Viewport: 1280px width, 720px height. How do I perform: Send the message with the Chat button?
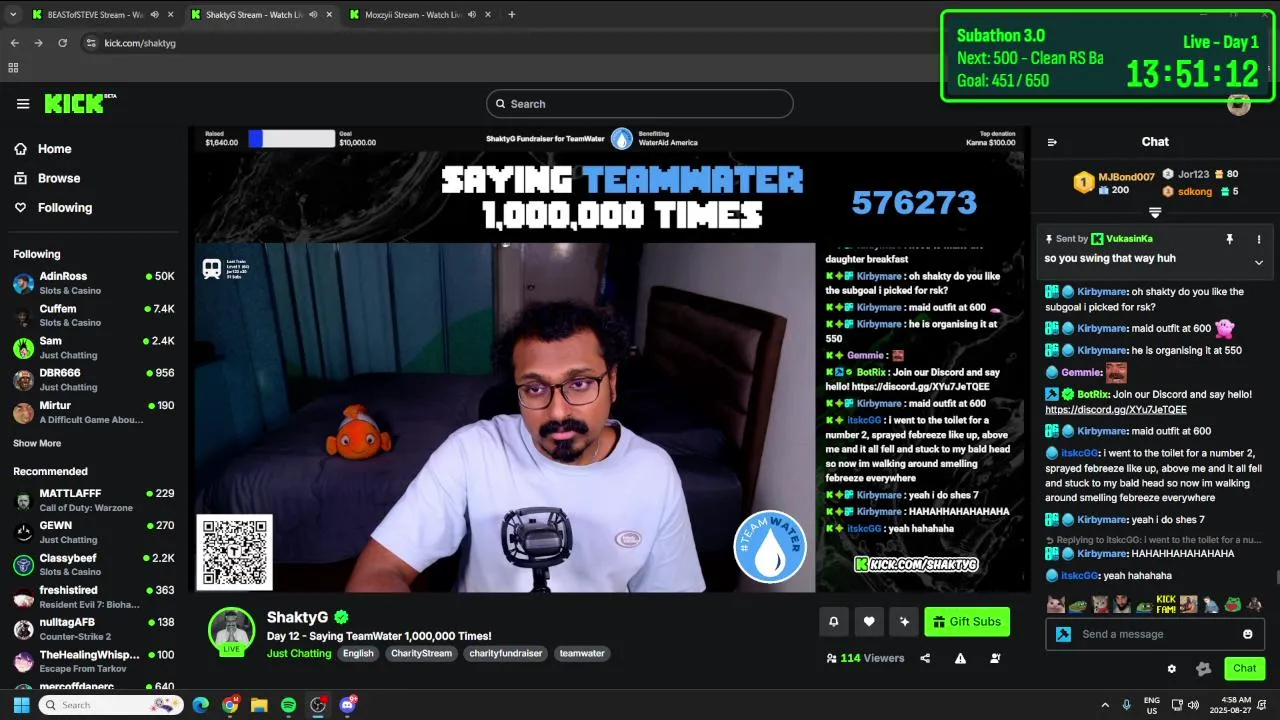pos(1245,668)
